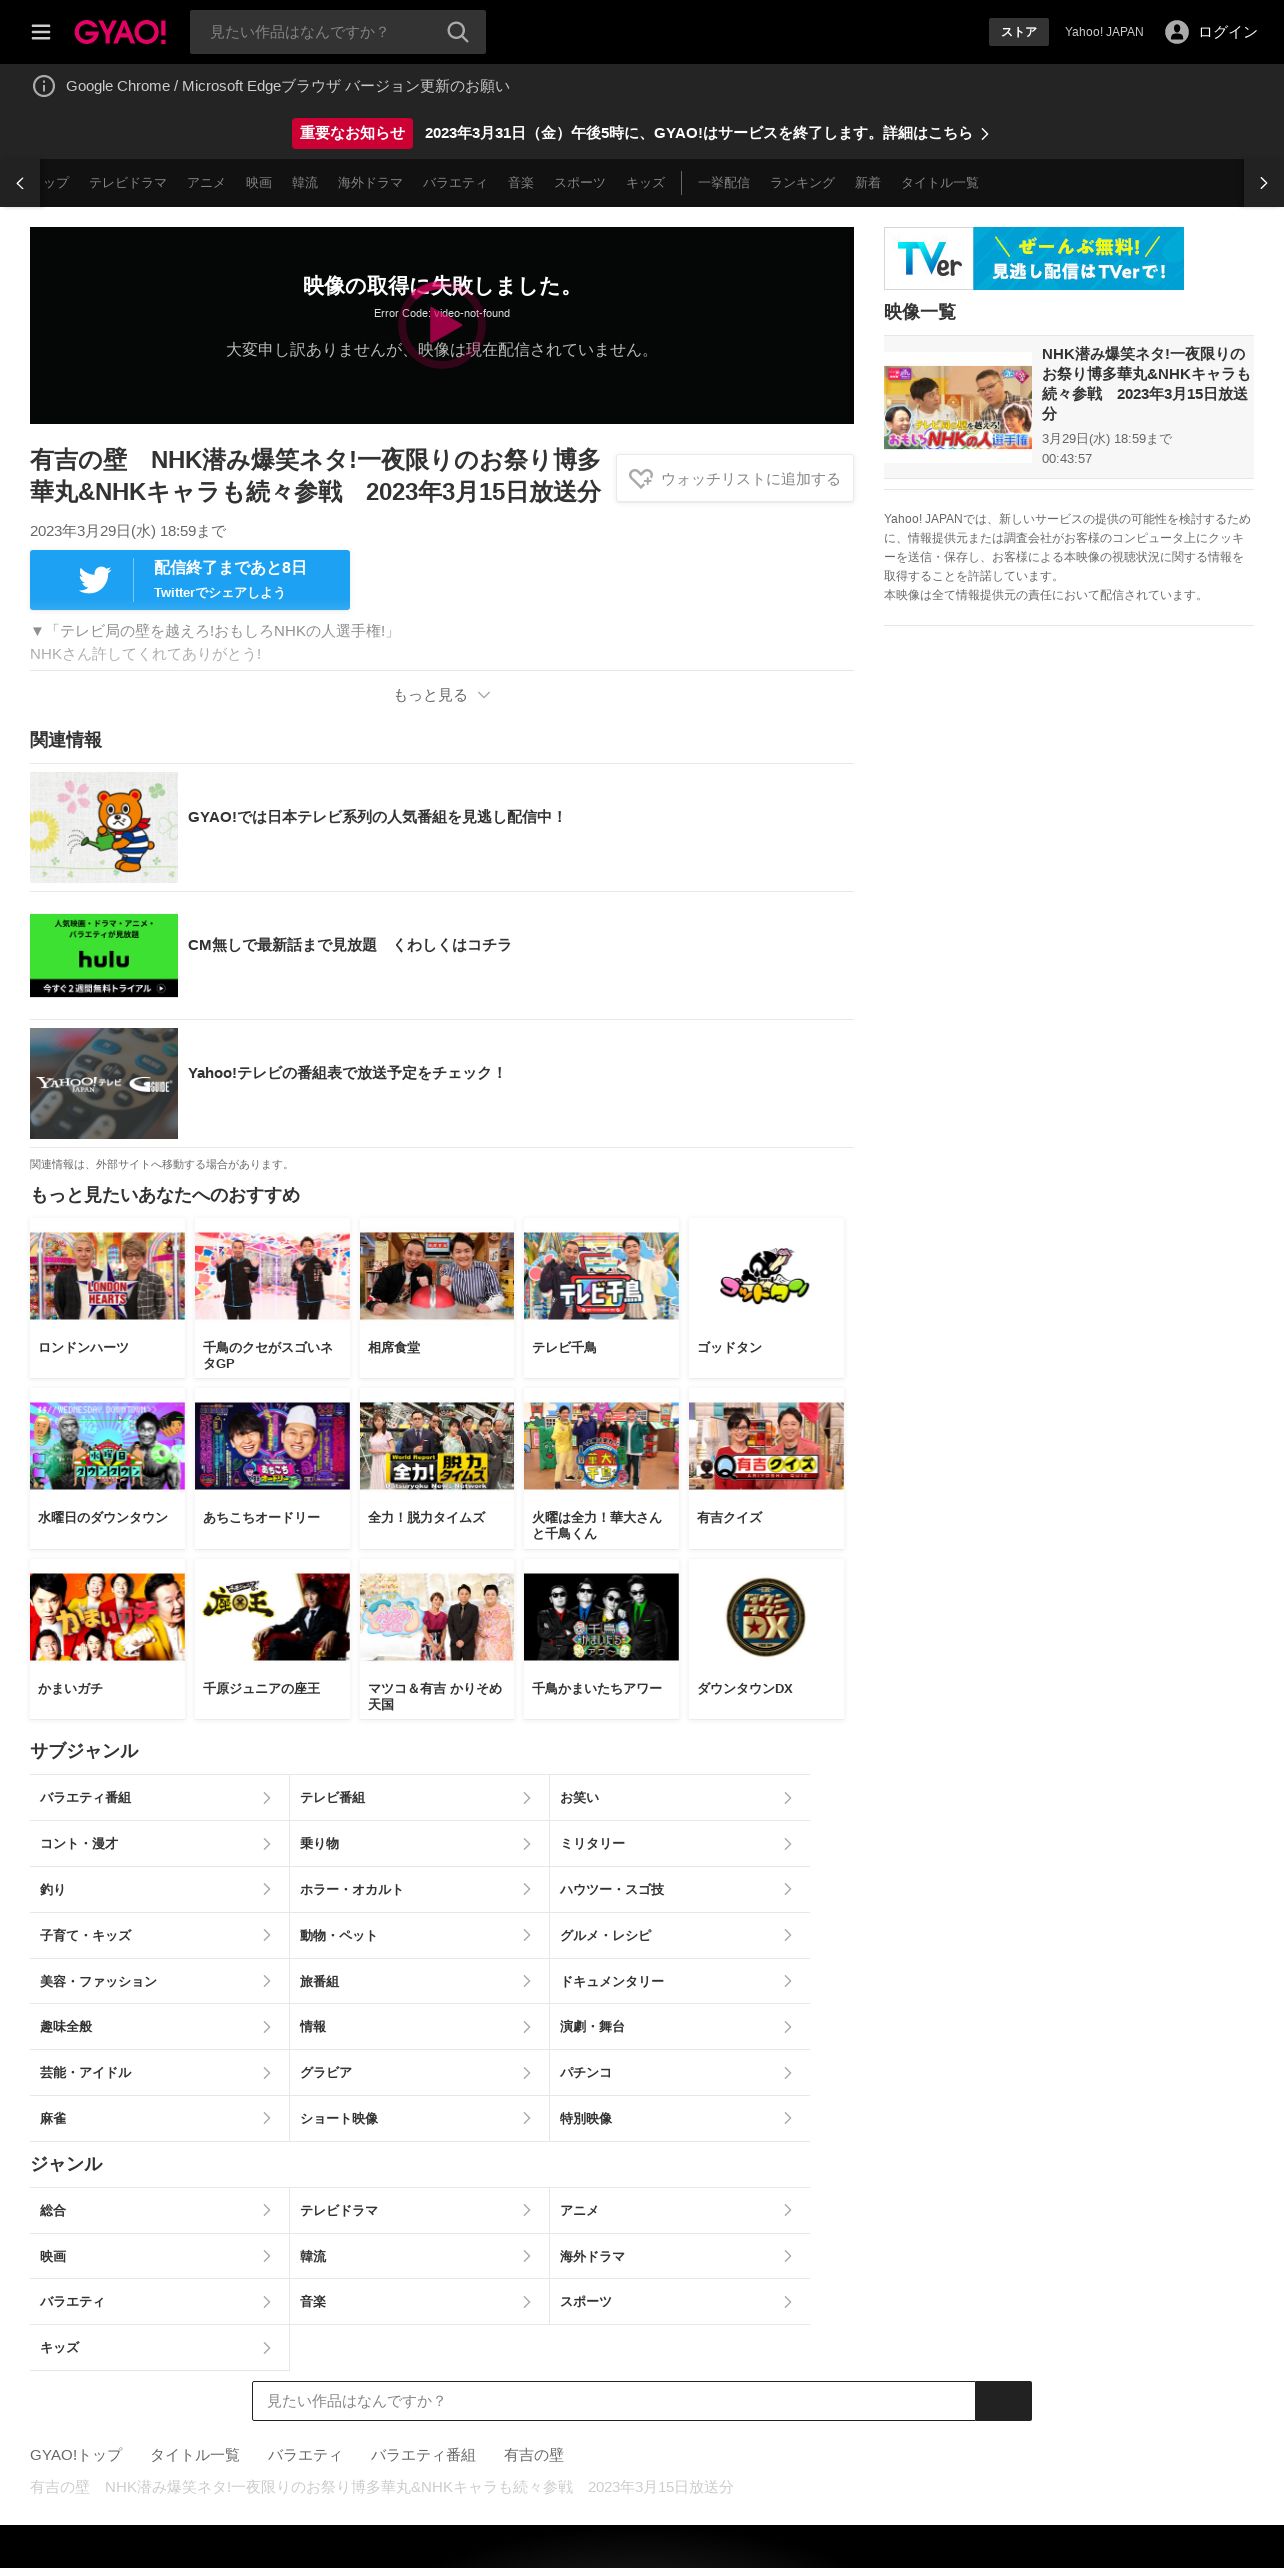Click the dark search button at page bottom

tap(1003, 2401)
